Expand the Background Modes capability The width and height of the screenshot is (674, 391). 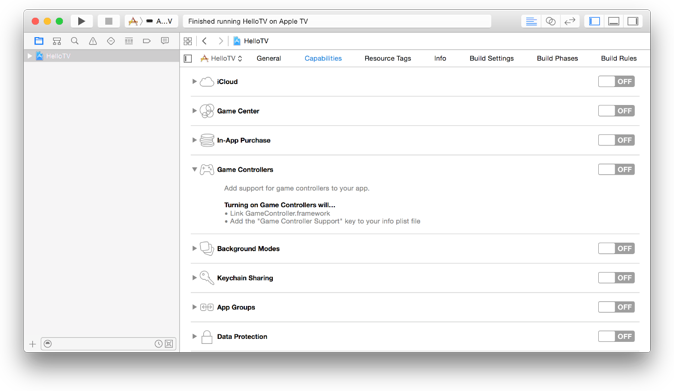(x=194, y=248)
